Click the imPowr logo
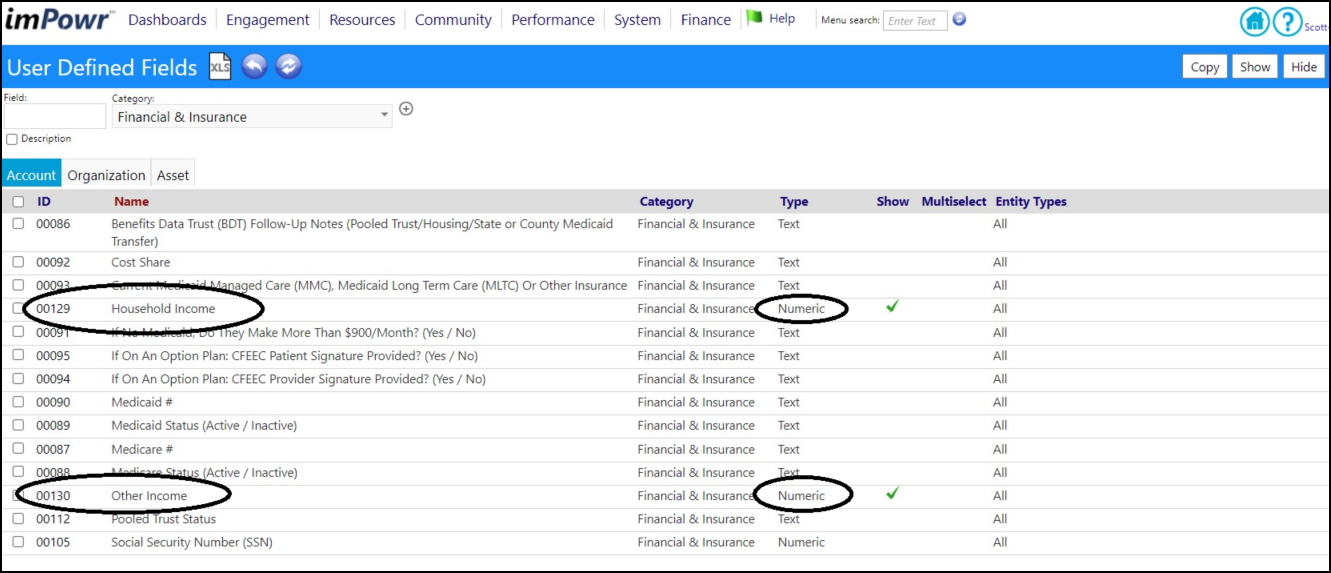This screenshot has width=1331, height=573. pos(61,18)
